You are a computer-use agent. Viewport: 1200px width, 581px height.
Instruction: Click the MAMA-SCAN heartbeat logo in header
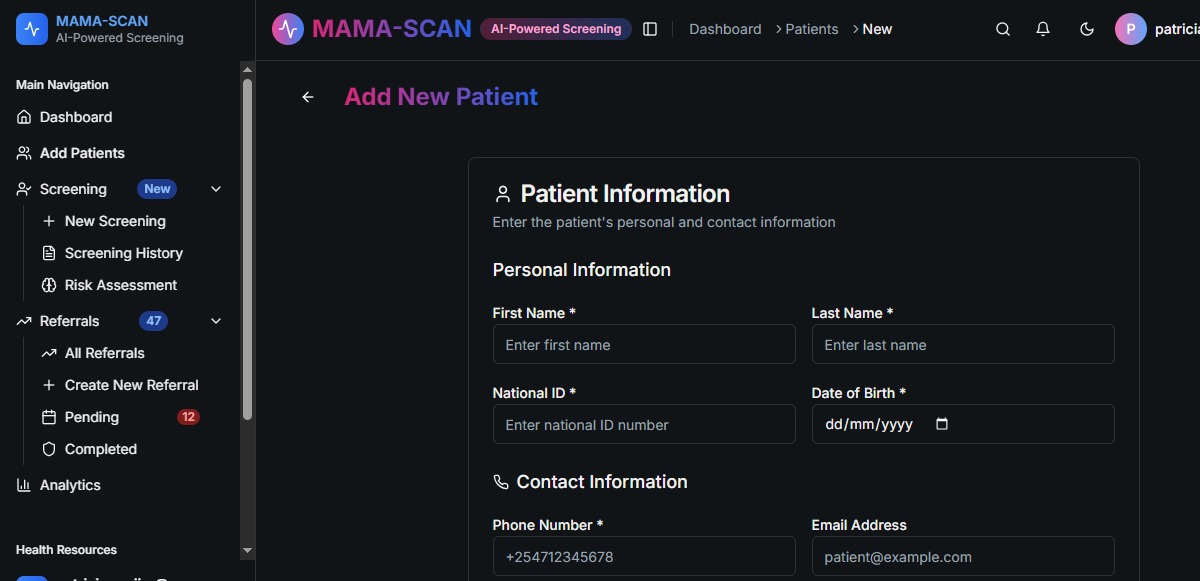(x=288, y=29)
